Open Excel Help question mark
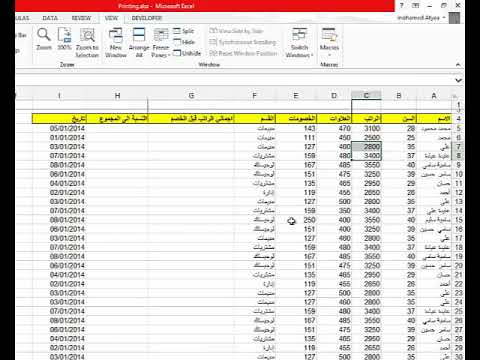 pos(402,6)
